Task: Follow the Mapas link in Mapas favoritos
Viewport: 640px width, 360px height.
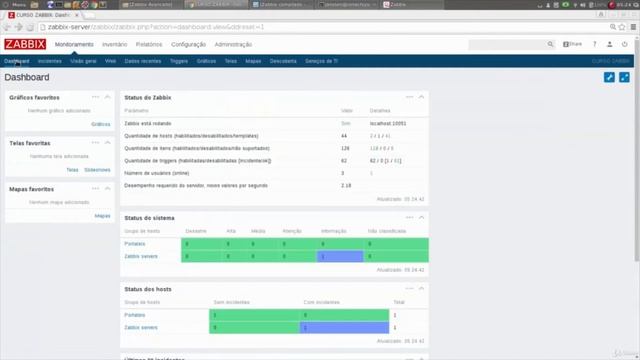Action: pos(102,216)
